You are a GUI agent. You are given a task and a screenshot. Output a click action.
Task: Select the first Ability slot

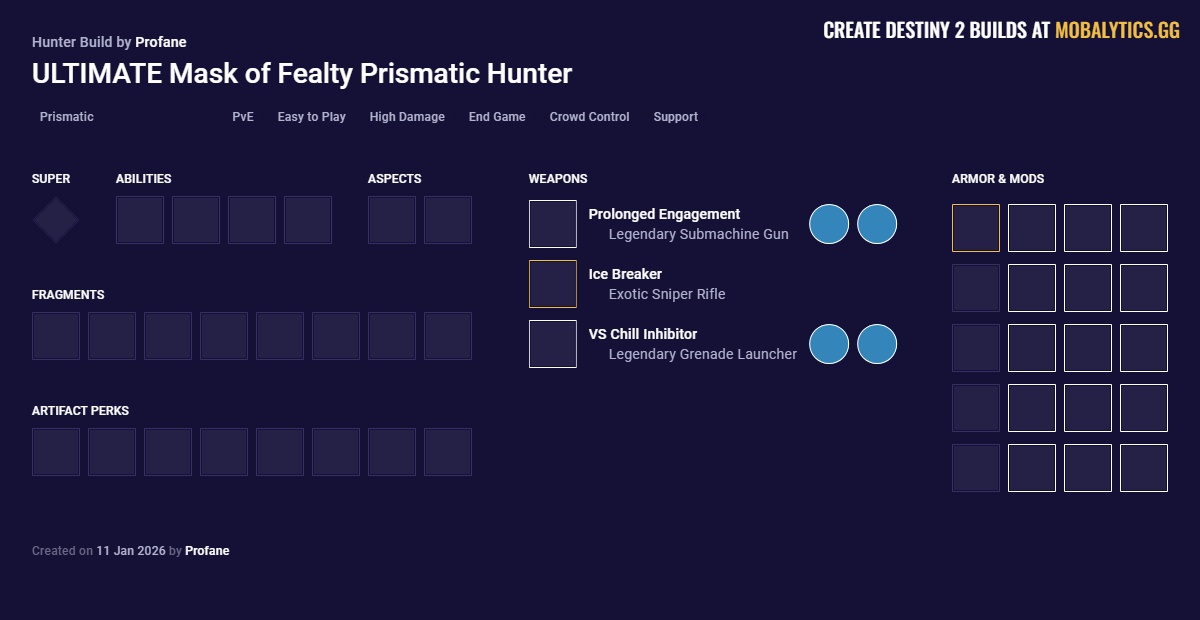[x=140, y=218]
